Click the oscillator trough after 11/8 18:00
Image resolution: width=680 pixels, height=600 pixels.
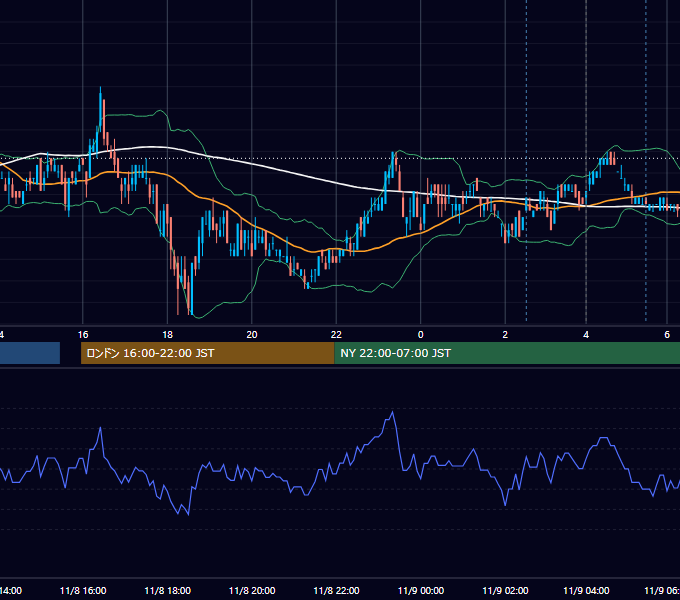click(188, 514)
